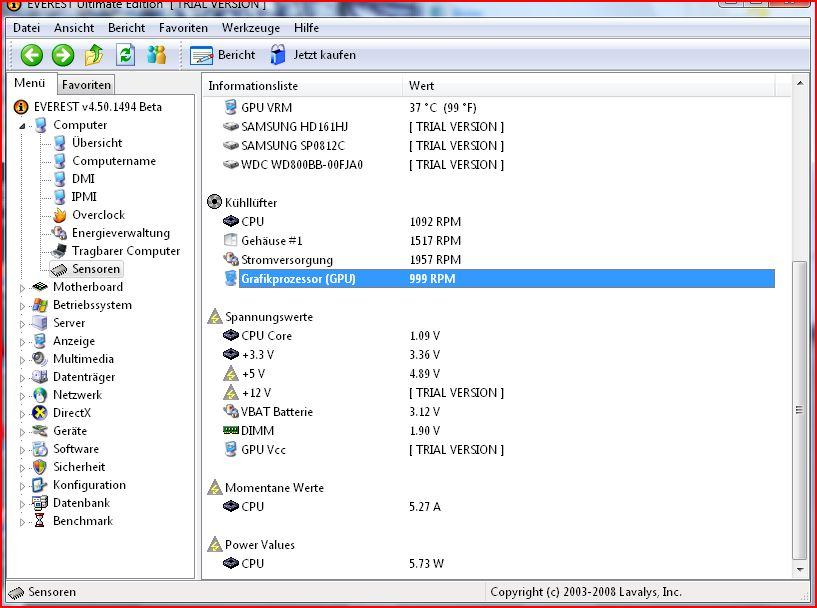
Task: Click the Overclock flame icon
Action: point(60,215)
